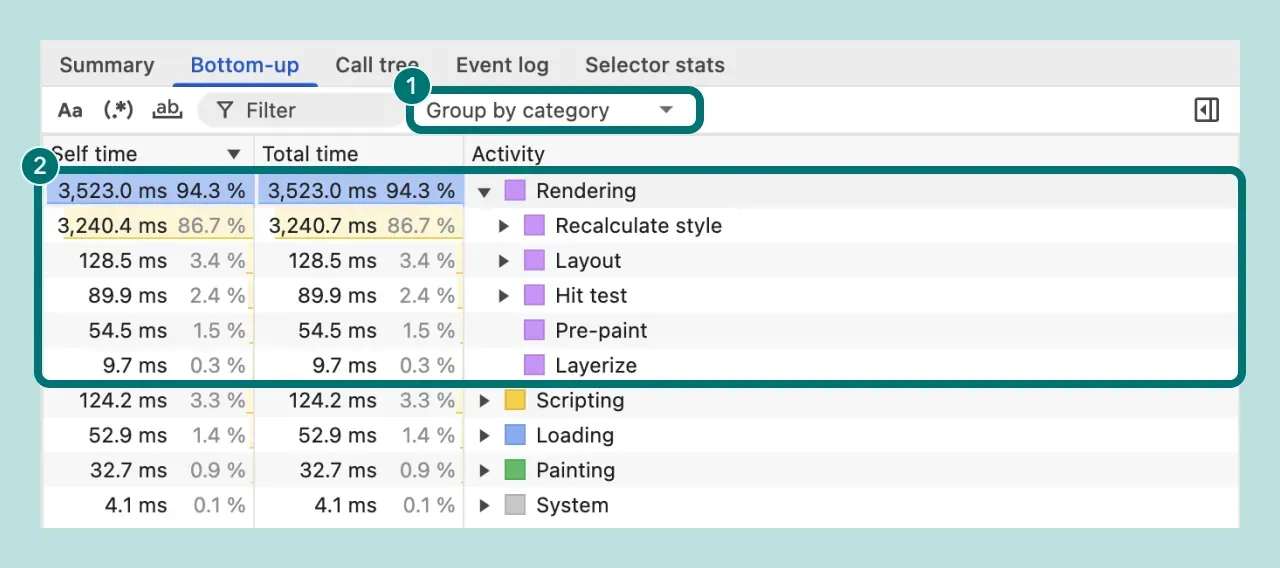Expand the Layout activity row
The image size is (1280, 568).
(x=504, y=261)
